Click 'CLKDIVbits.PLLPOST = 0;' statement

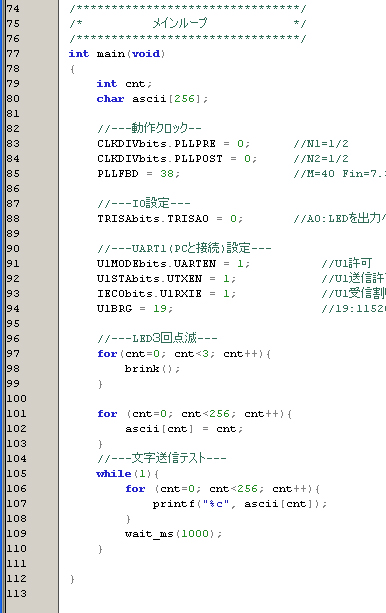[x=177, y=158]
